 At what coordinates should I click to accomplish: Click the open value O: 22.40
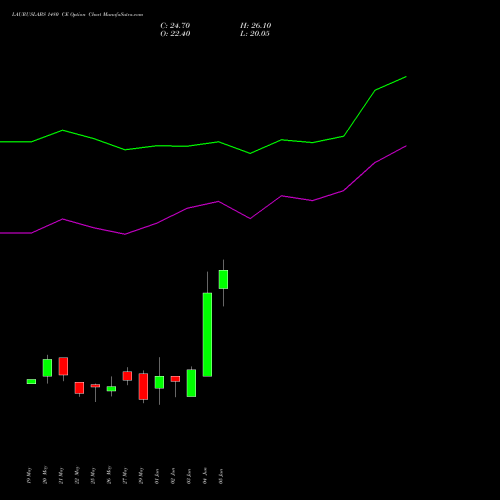coord(175,34)
